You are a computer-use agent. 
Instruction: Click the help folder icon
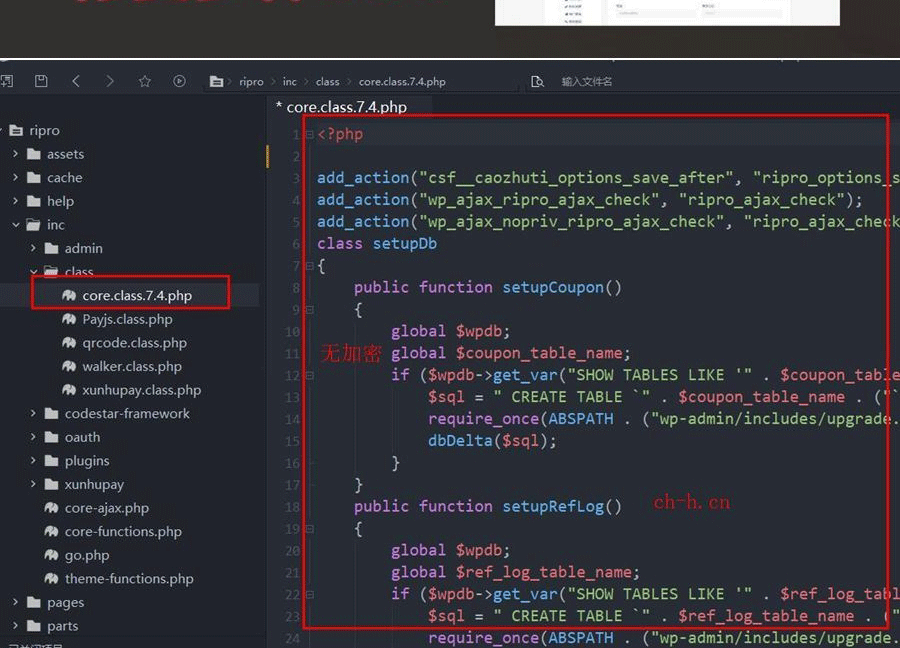(x=34, y=201)
